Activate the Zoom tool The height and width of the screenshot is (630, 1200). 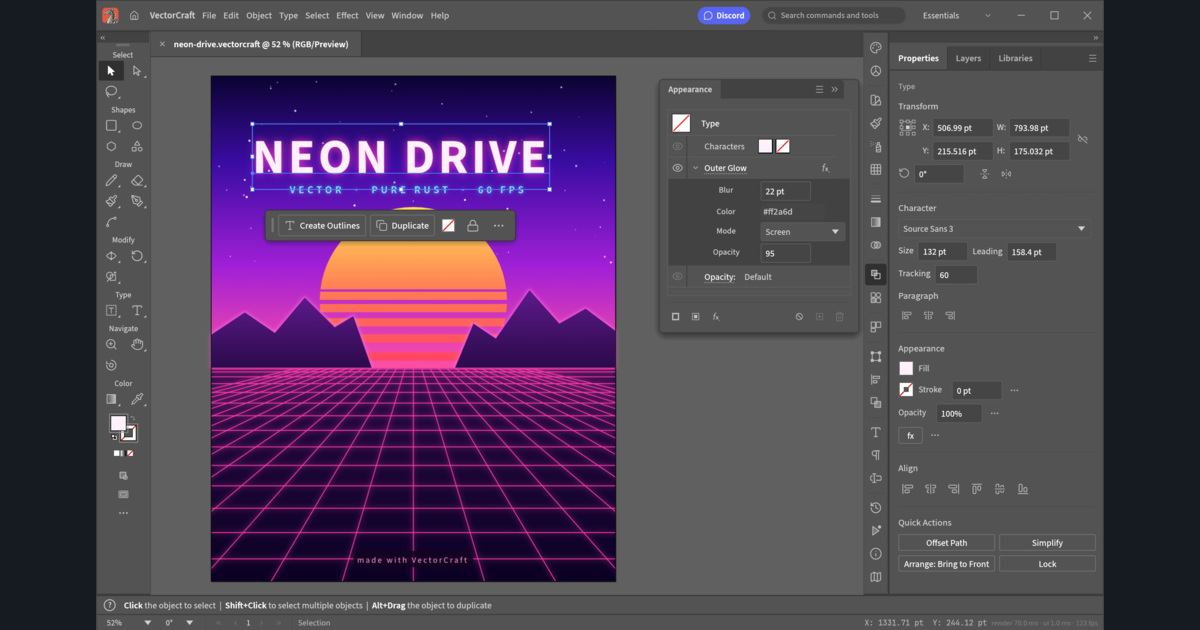pos(111,345)
